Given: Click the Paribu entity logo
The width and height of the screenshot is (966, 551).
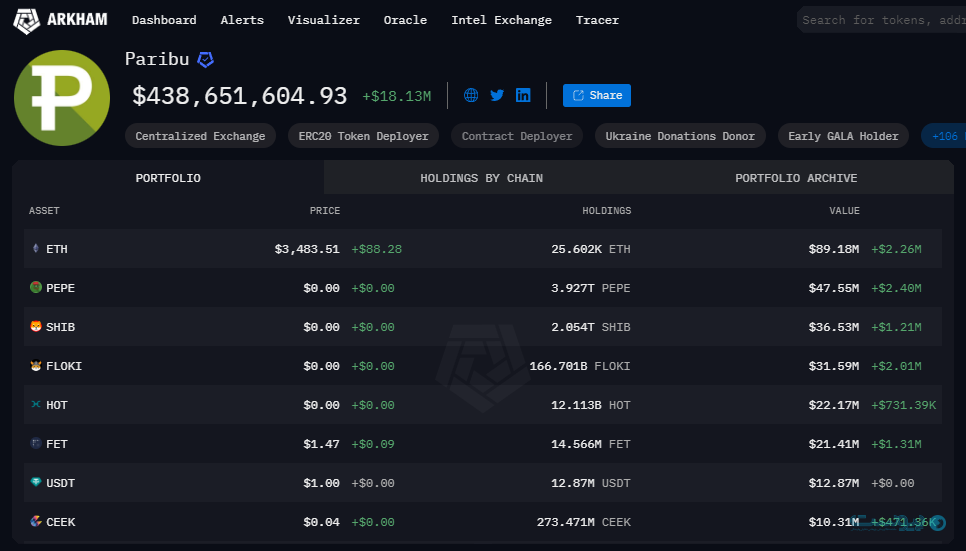Looking at the screenshot, I should (62, 98).
